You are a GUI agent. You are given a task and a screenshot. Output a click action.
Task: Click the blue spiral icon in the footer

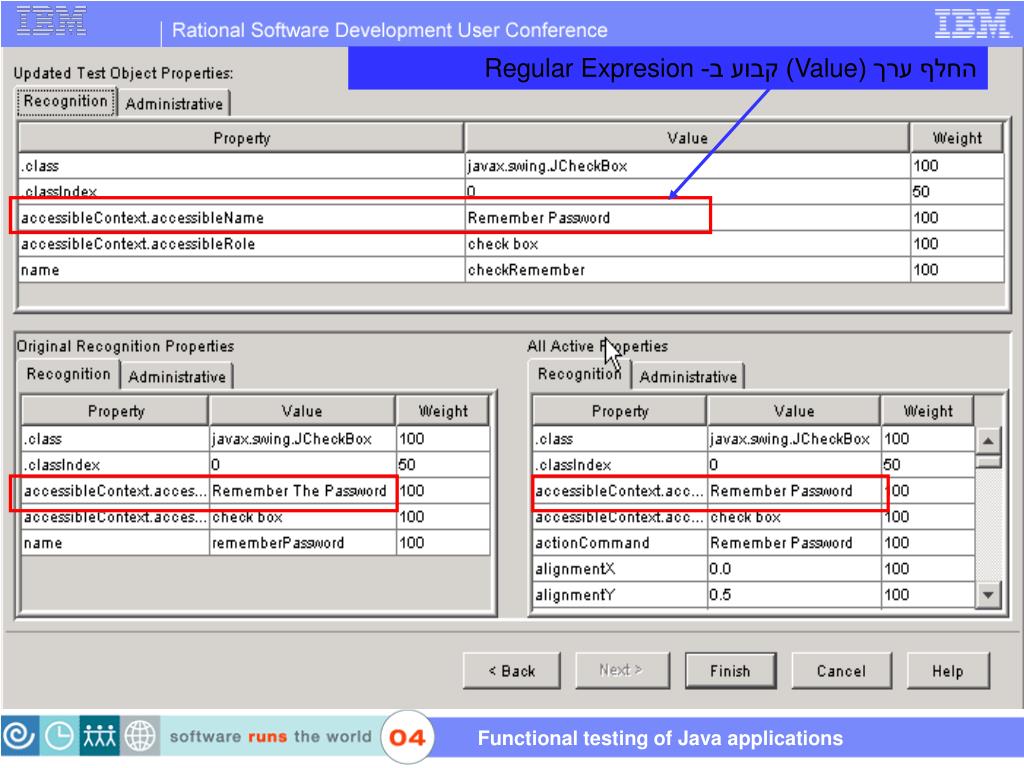[x=20, y=736]
